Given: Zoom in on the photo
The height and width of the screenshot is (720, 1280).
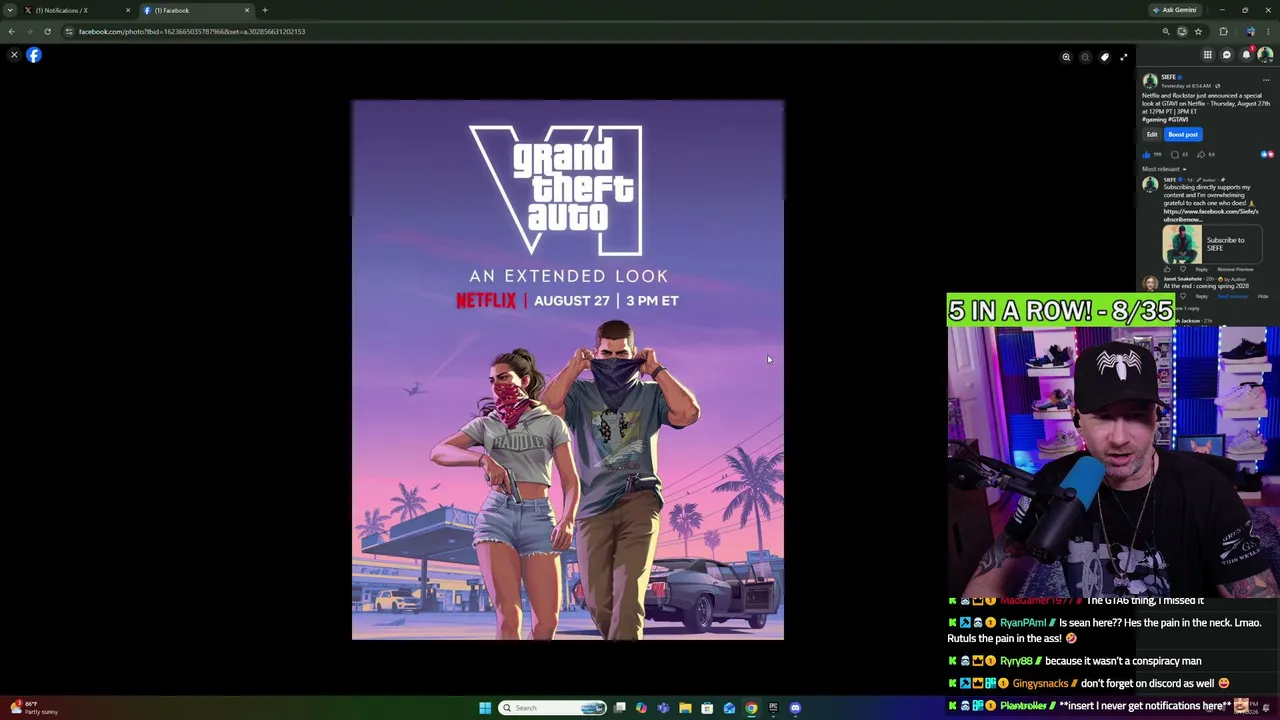Looking at the screenshot, I should point(1066,57).
